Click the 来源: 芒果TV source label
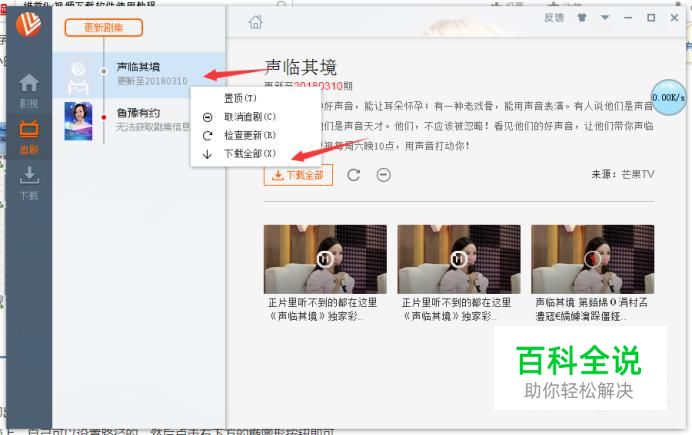The width and height of the screenshot is (692, 435). 623,174
